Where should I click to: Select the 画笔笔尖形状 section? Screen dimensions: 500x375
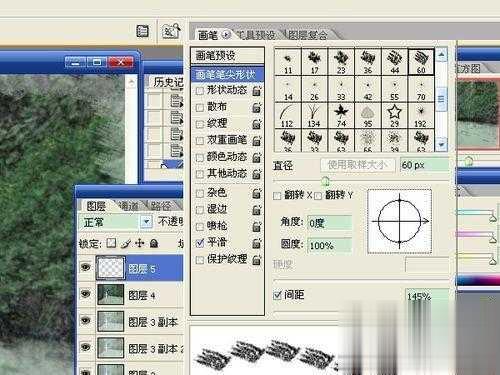point(228,75)
